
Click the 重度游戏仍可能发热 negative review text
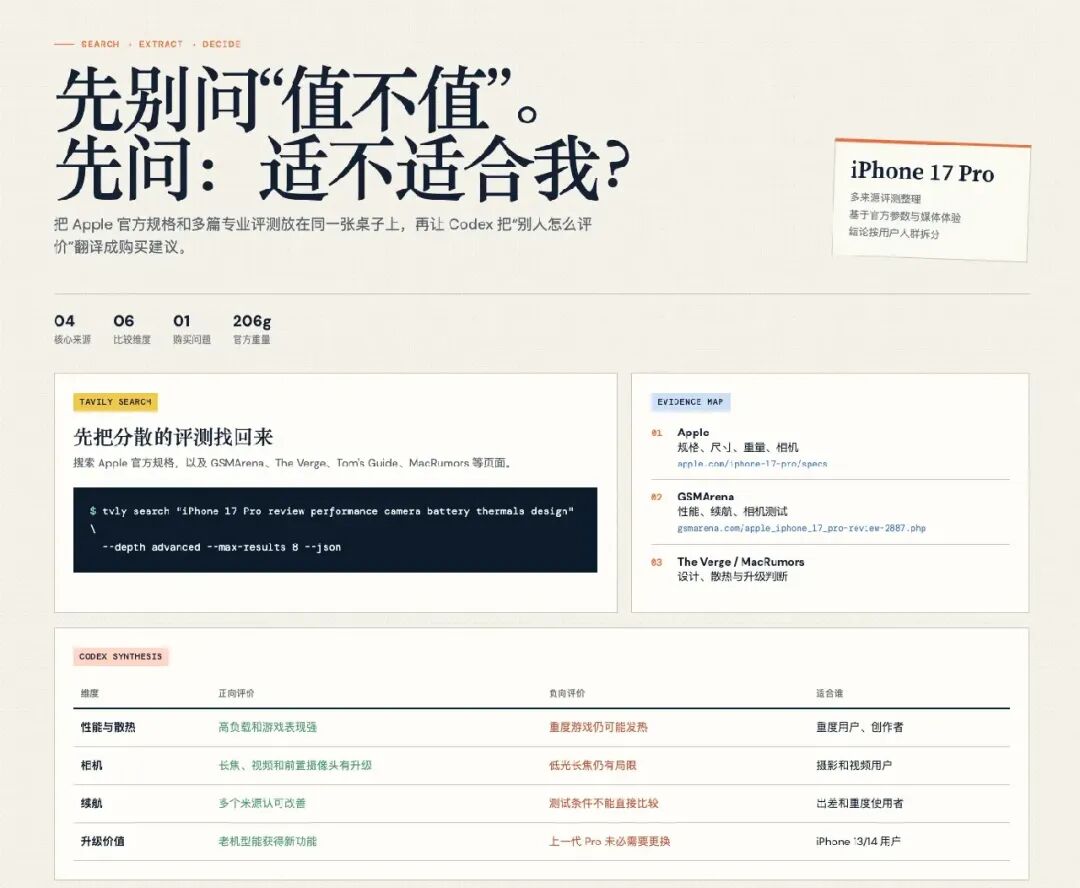[x=598, y=727]
